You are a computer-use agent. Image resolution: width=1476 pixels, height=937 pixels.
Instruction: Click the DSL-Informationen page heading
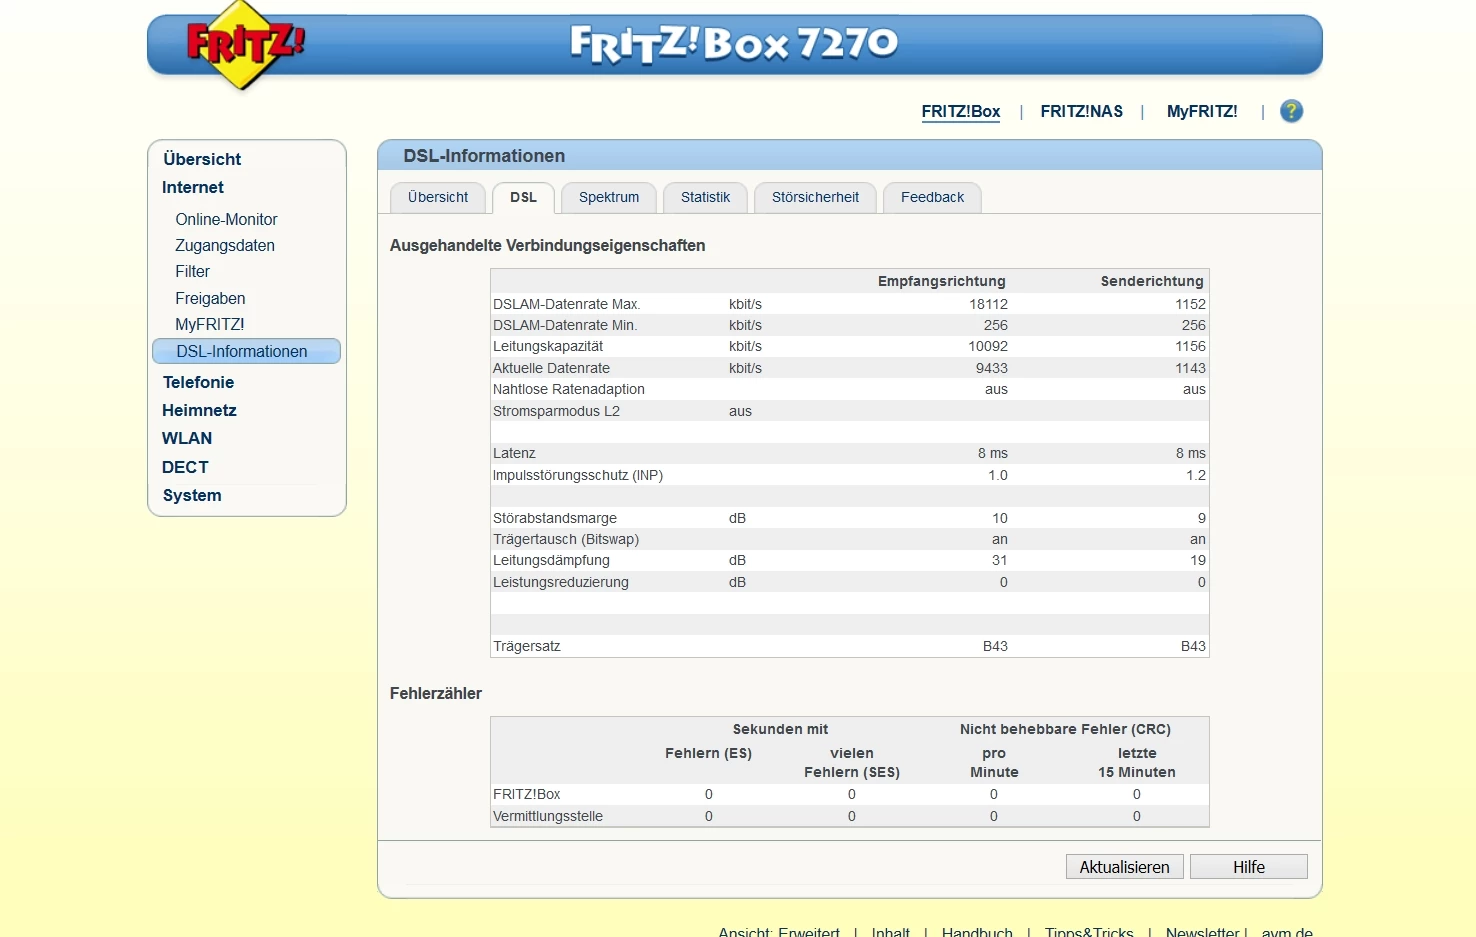484,156
